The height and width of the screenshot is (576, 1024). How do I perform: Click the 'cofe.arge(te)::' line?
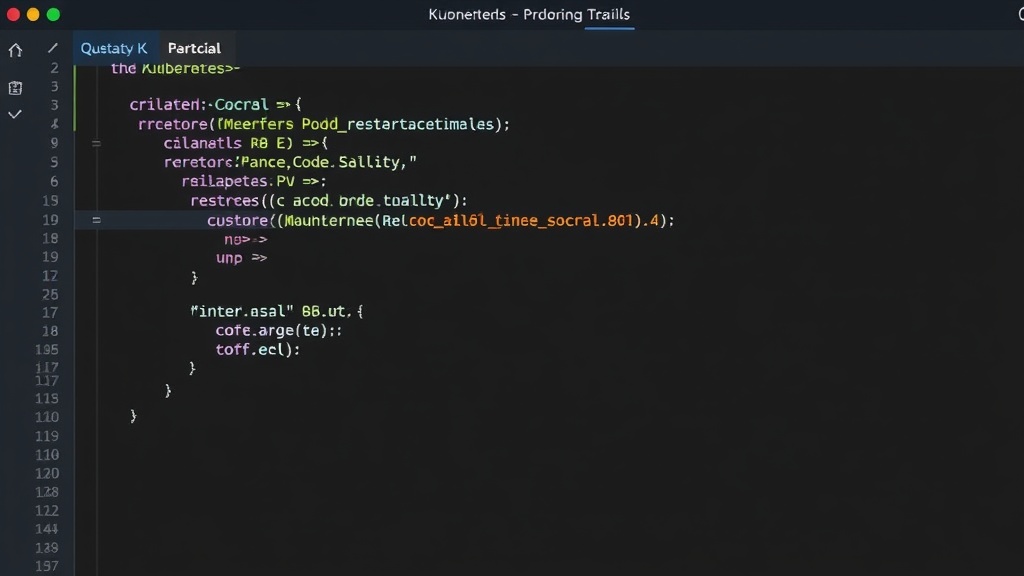click(279, 330)
